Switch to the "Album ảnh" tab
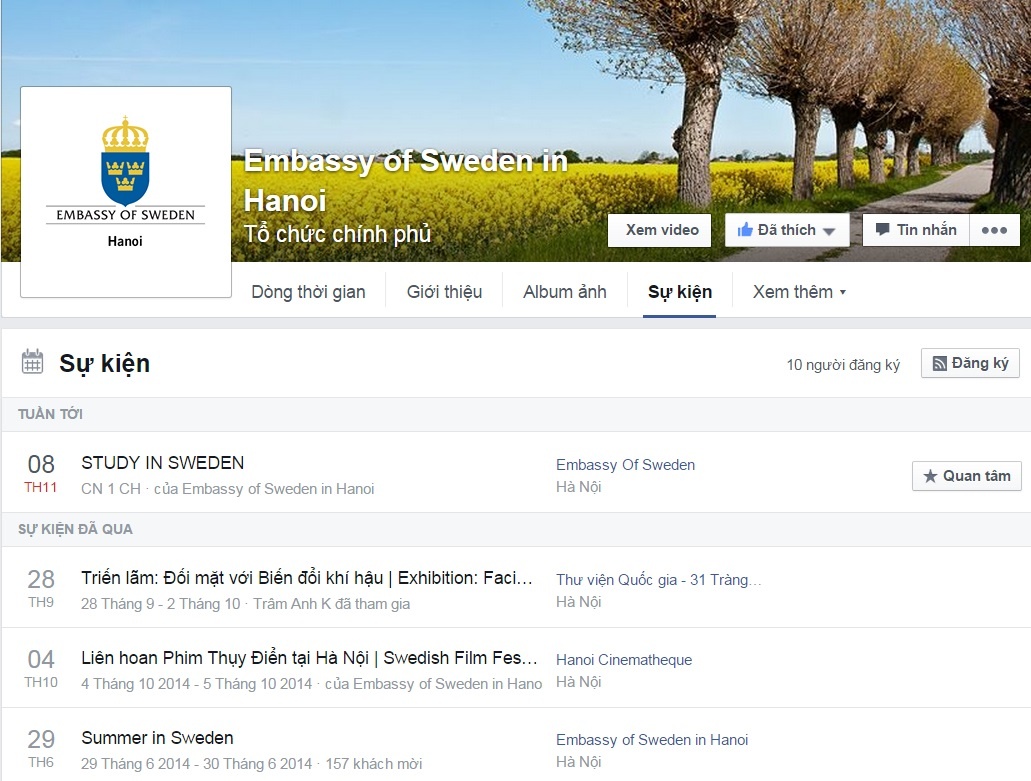 click(x=563, y=291)
